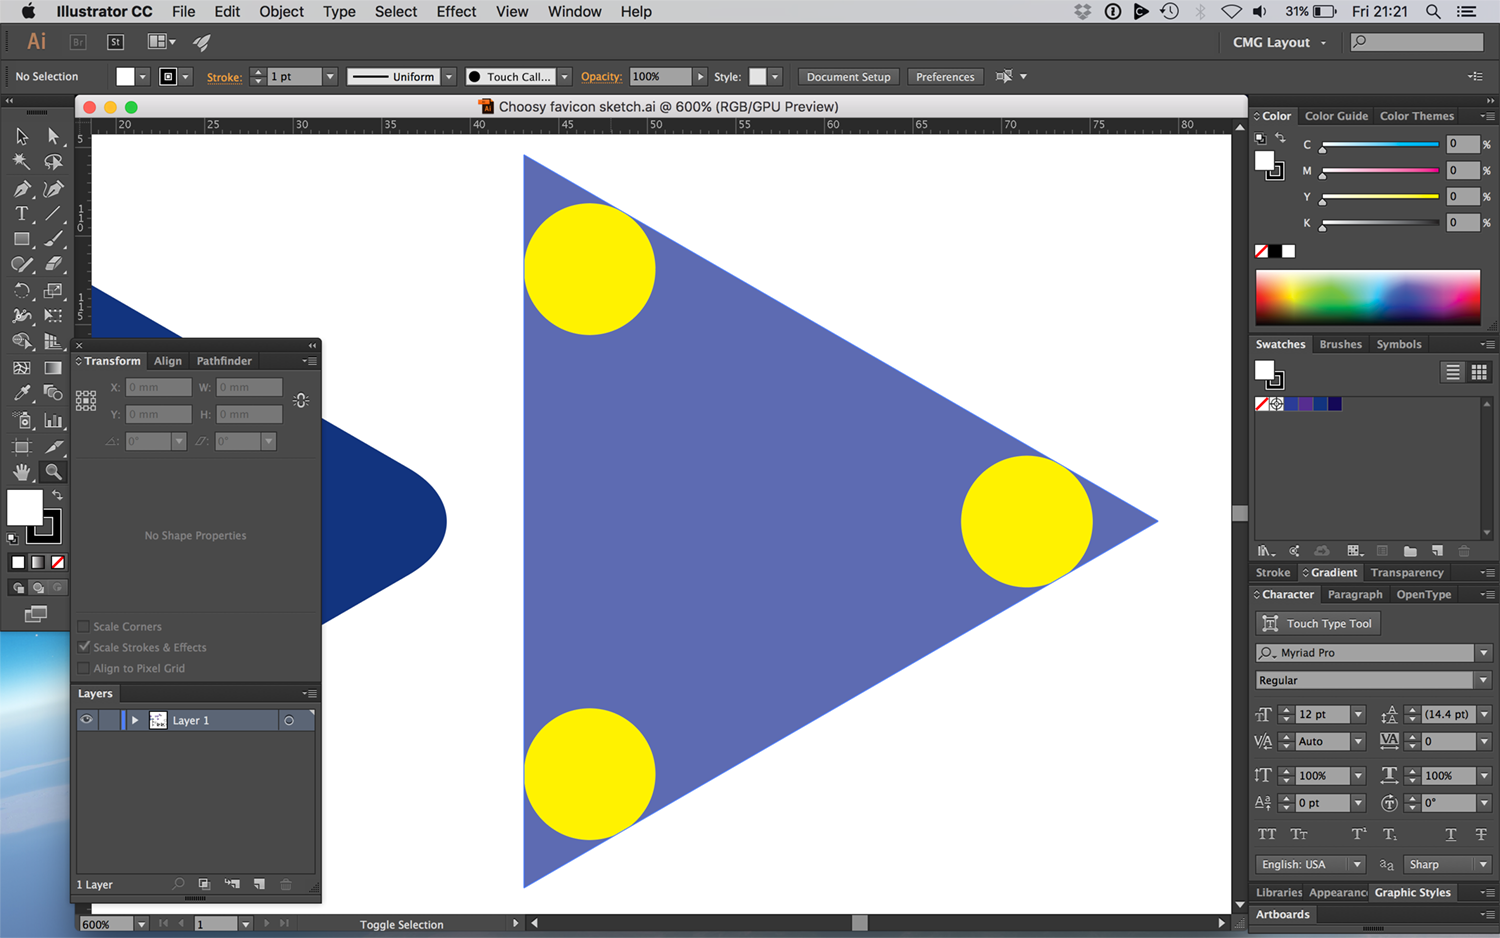Viewport: 1500px width, 938px height.
Task: Activate the Direct Selection tool
Action: (53, 136)
